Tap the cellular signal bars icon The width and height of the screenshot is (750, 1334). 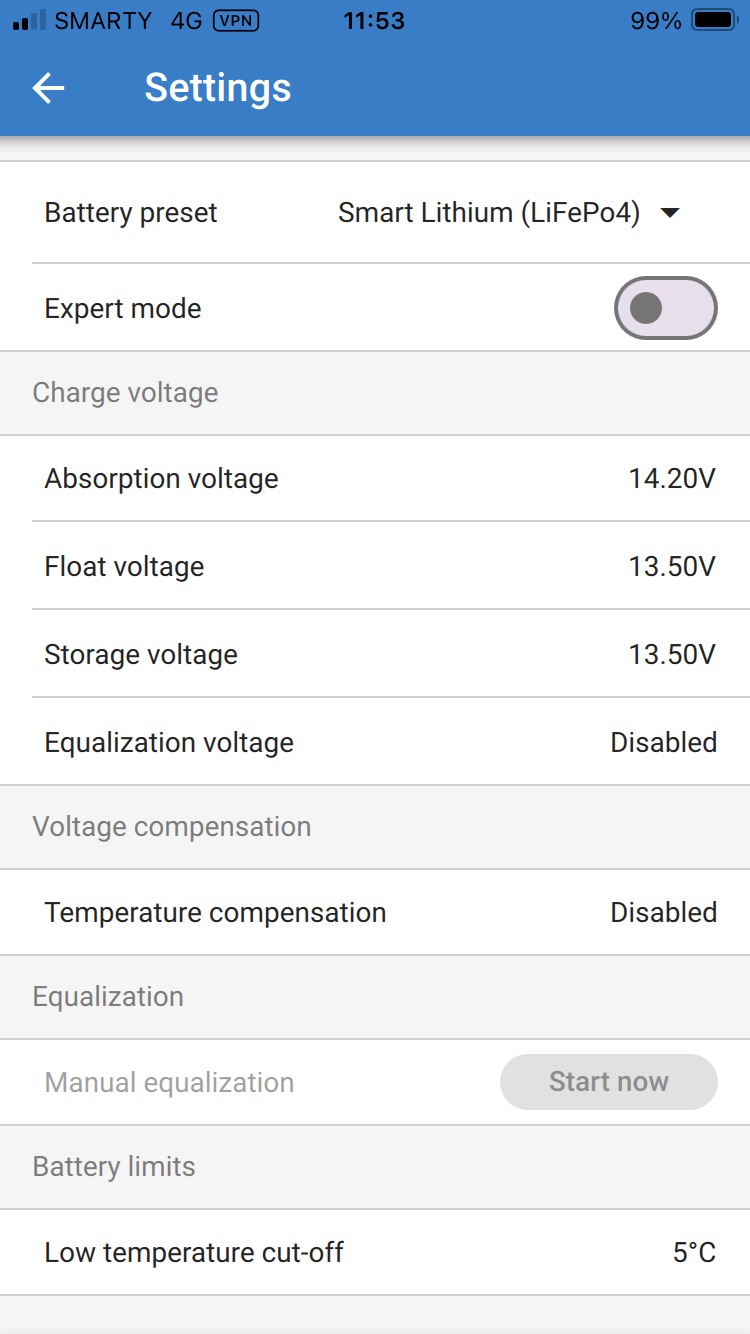(29, 21)
